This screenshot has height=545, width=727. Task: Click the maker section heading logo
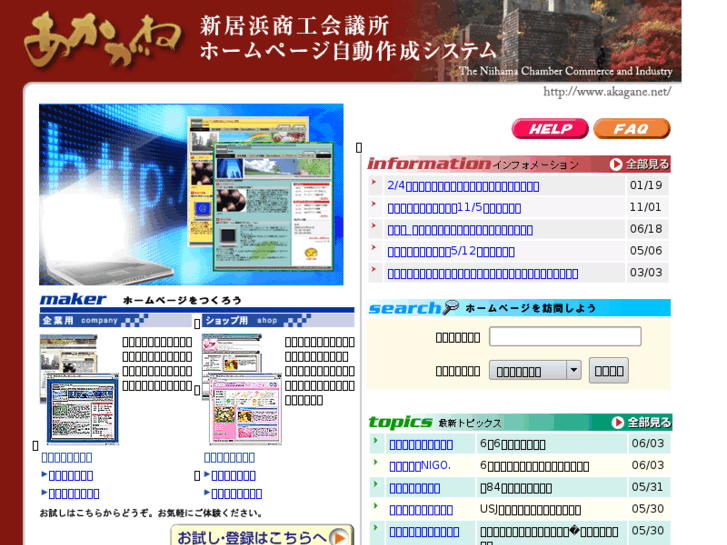click(73, 300)
